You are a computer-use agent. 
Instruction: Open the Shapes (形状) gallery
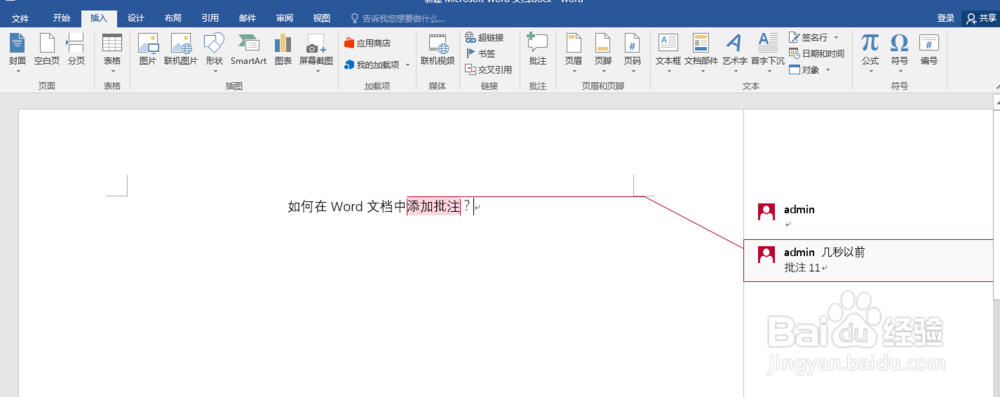point(214,52)
